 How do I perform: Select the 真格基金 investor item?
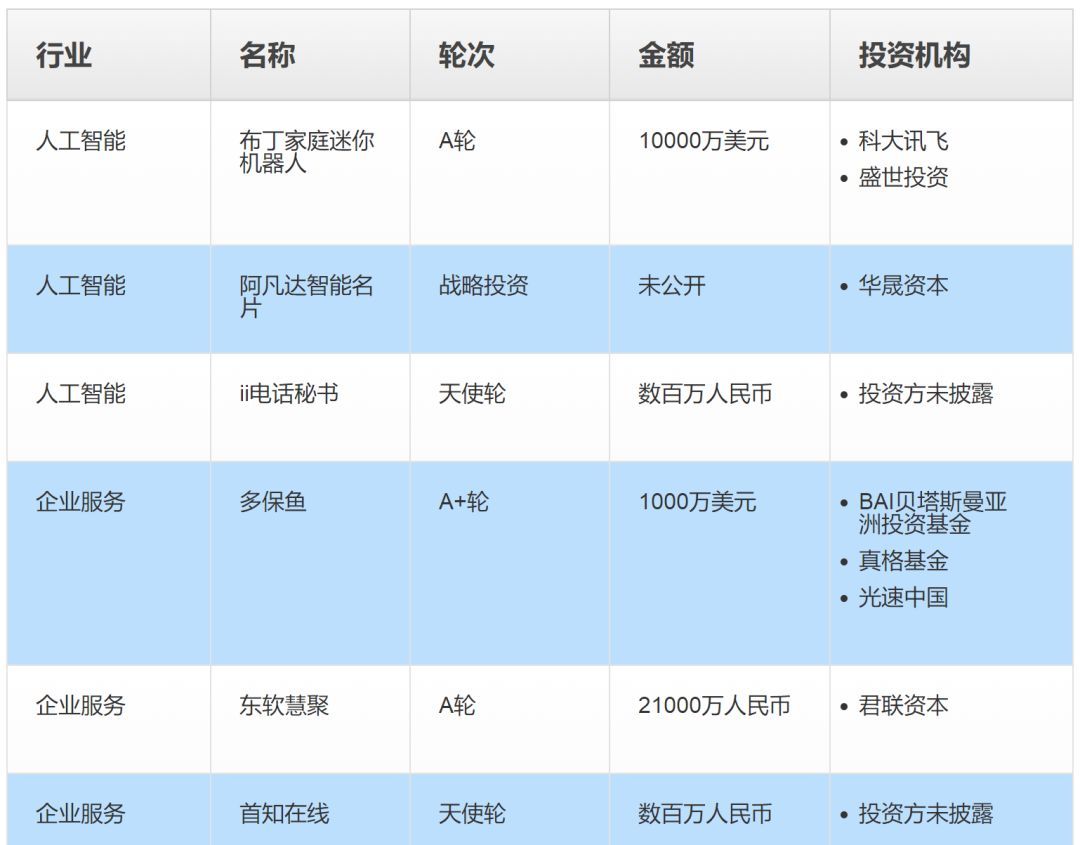(x=903, y=561)
